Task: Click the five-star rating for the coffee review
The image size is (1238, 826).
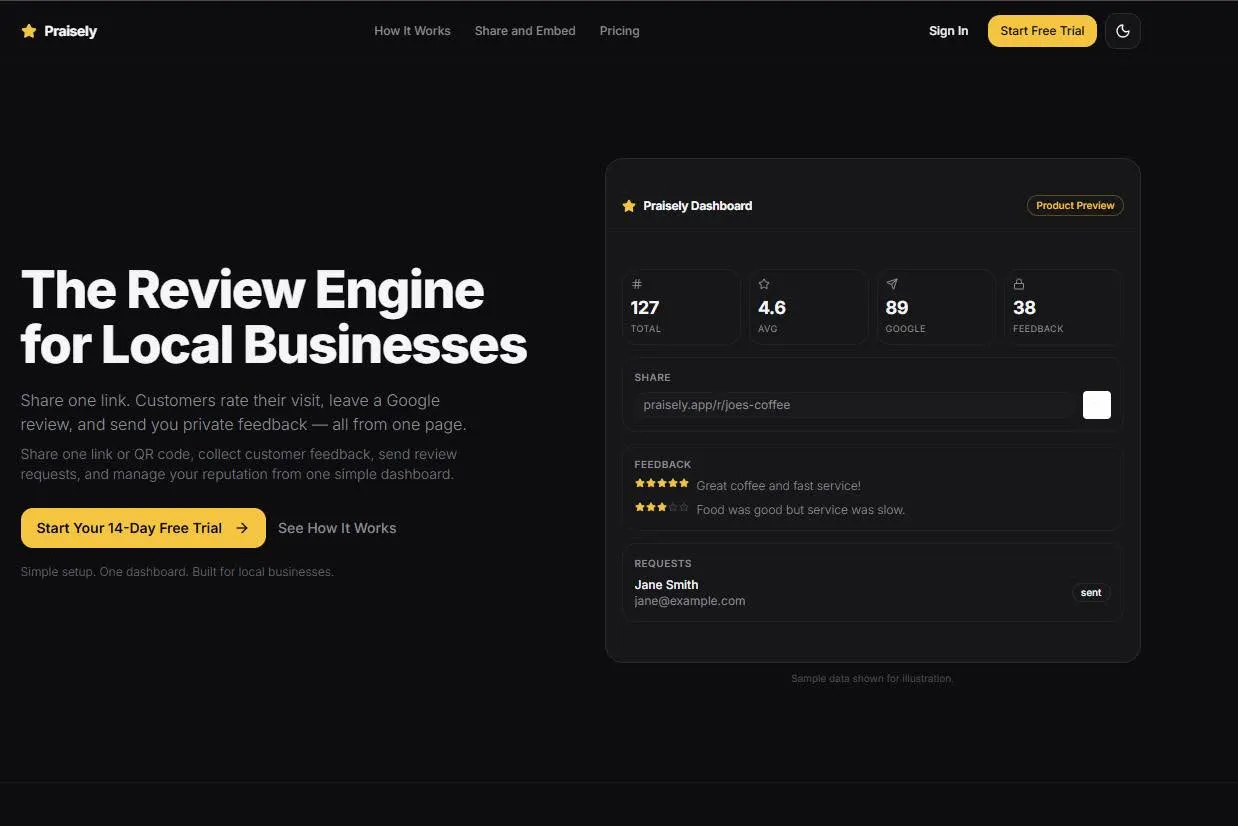Action: tap(662, 484)
